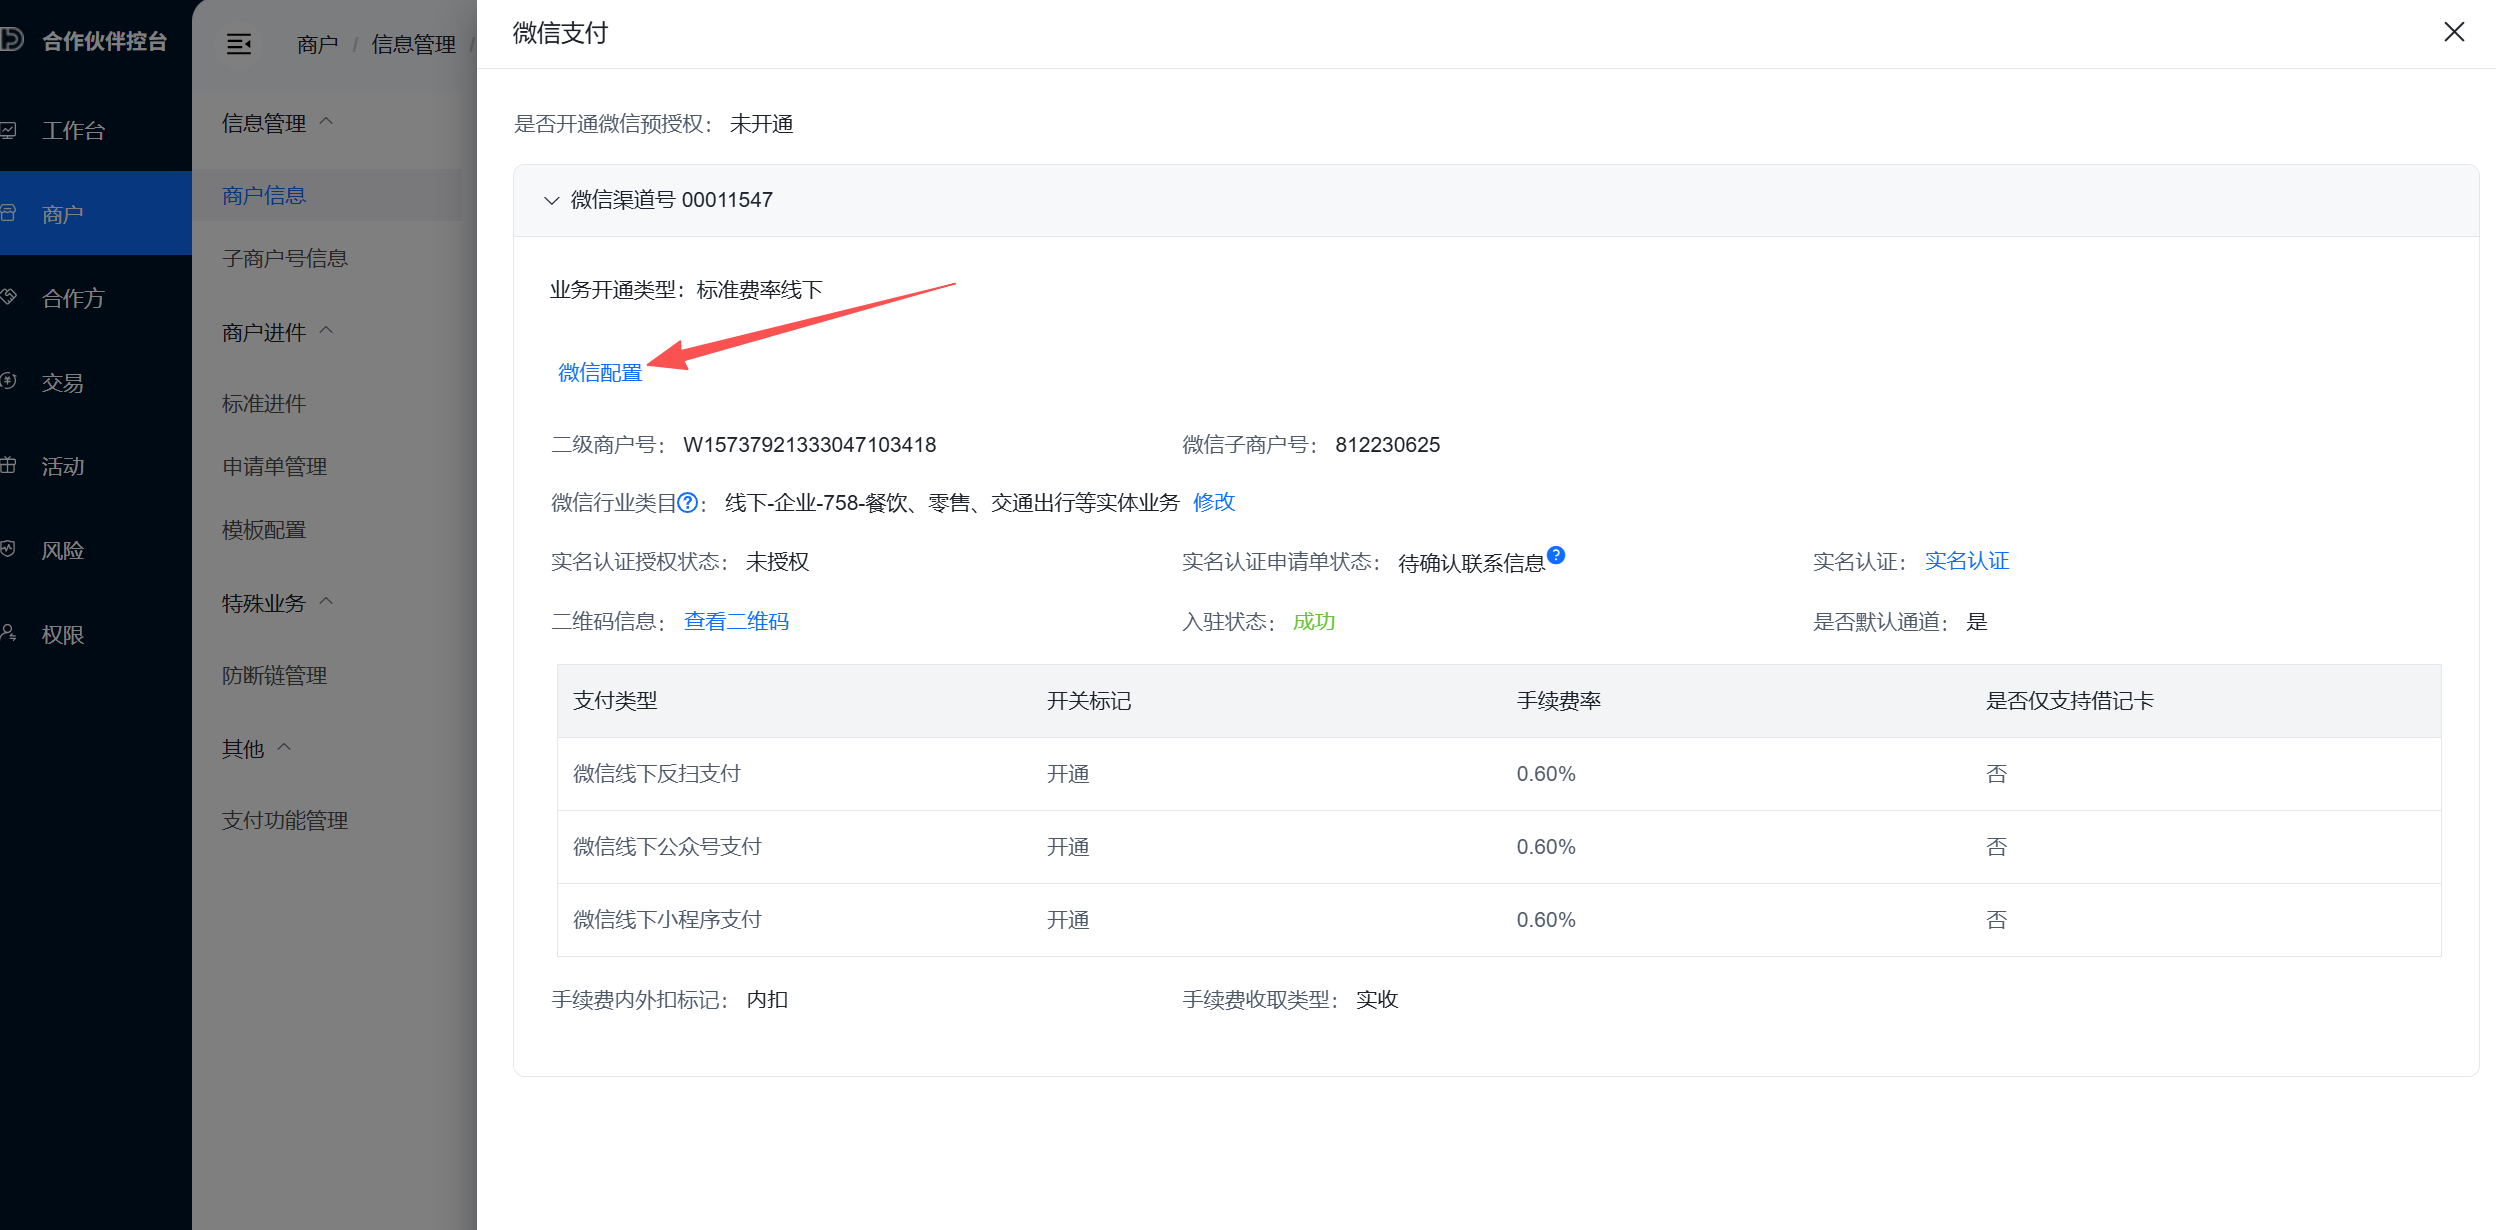Viewport: 2496px width, 1230px height.
Task: Click help icon next to 待确认联系信息
Action: tap(1556, 555)
